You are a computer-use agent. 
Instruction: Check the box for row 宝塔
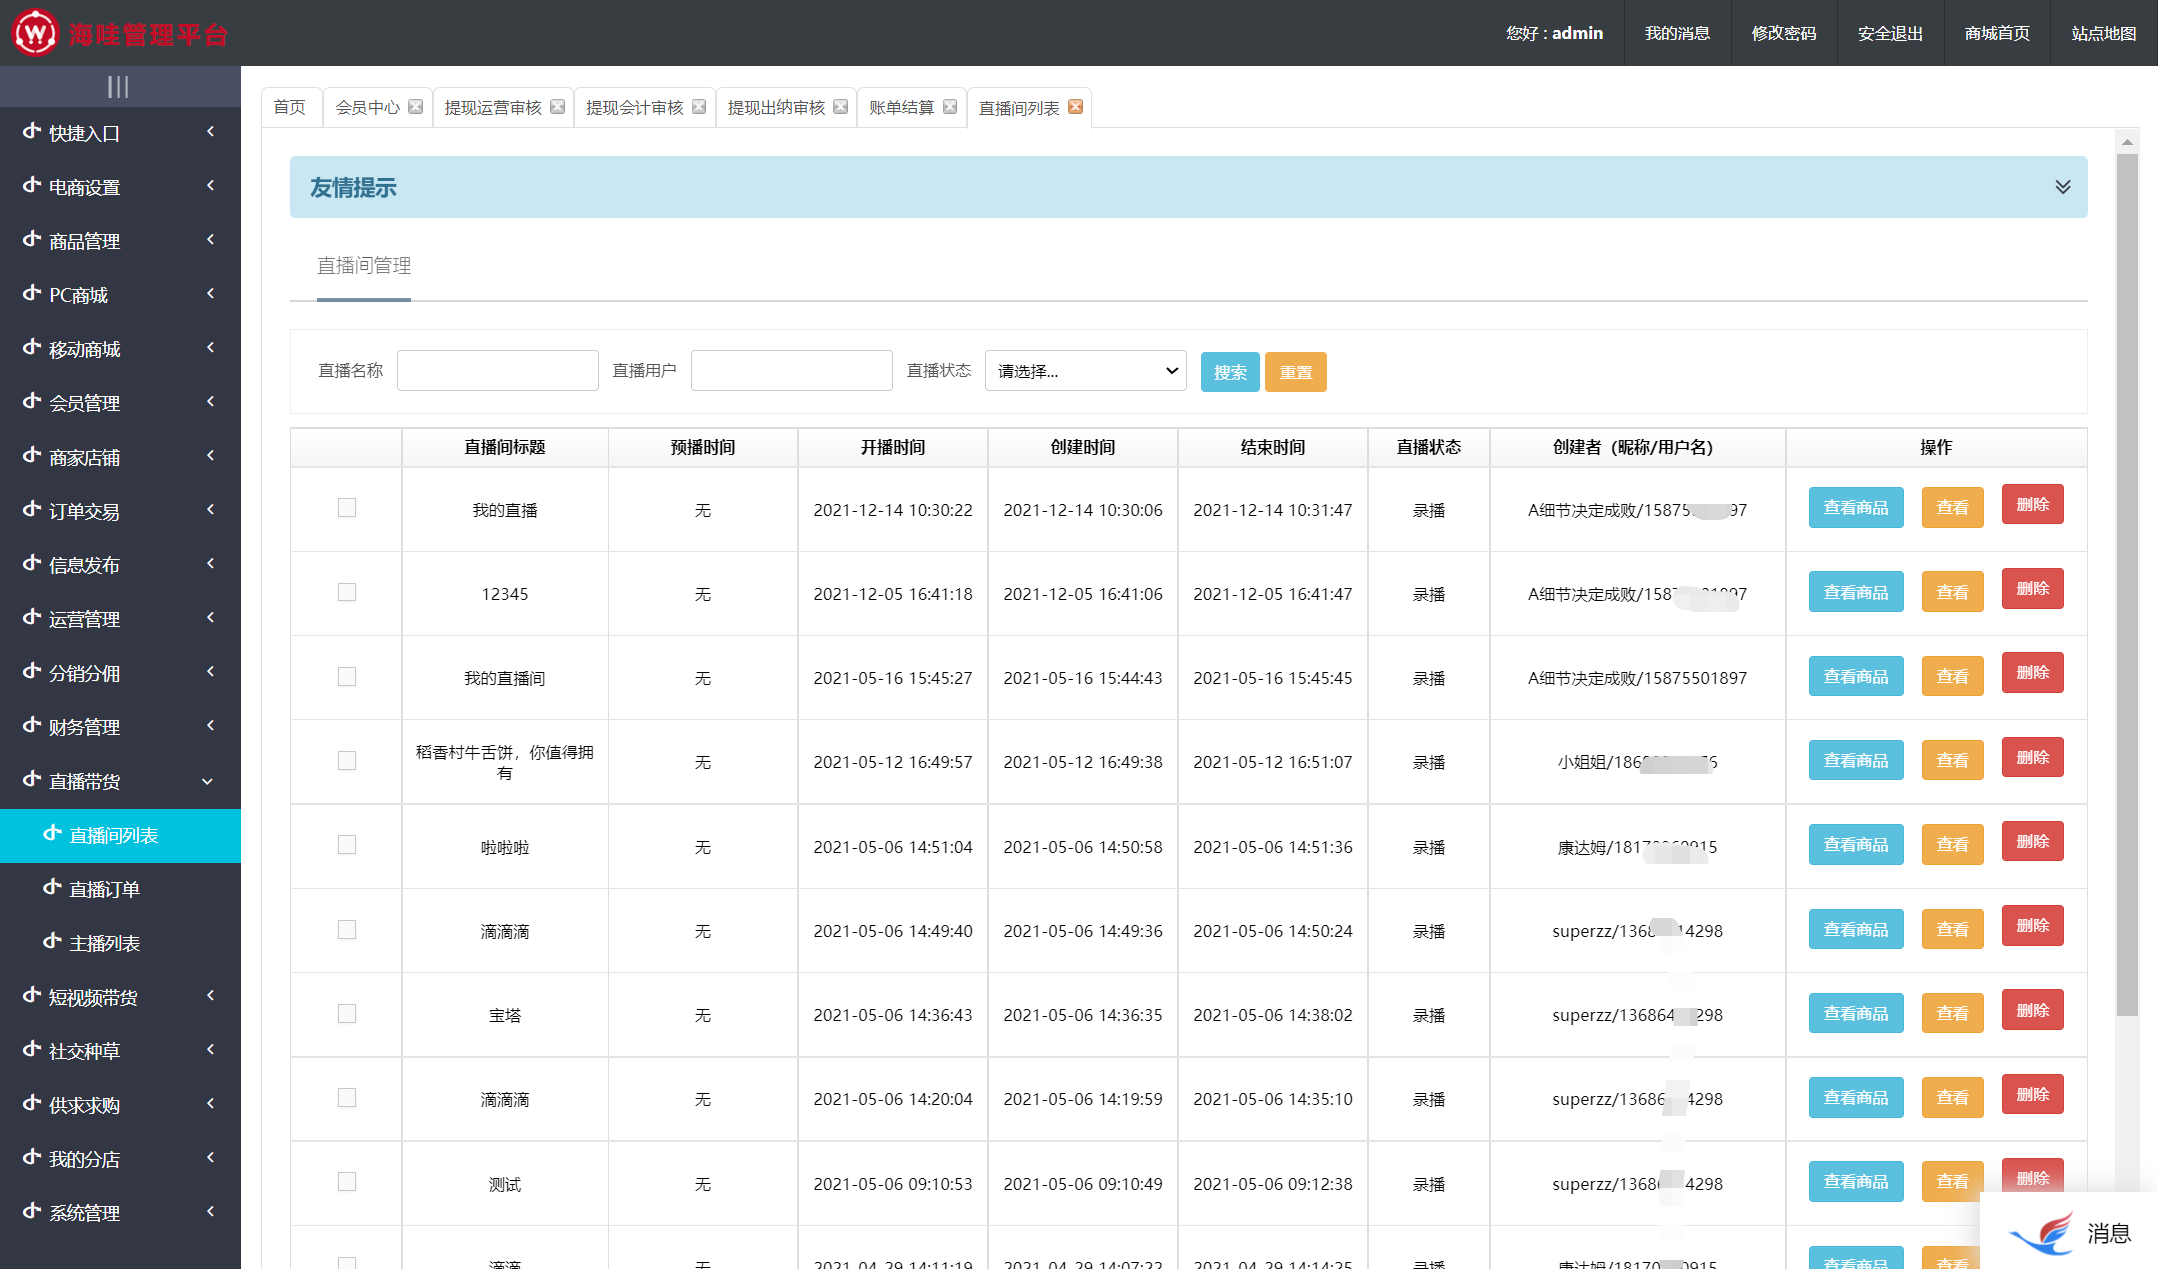pos(347,1014)
